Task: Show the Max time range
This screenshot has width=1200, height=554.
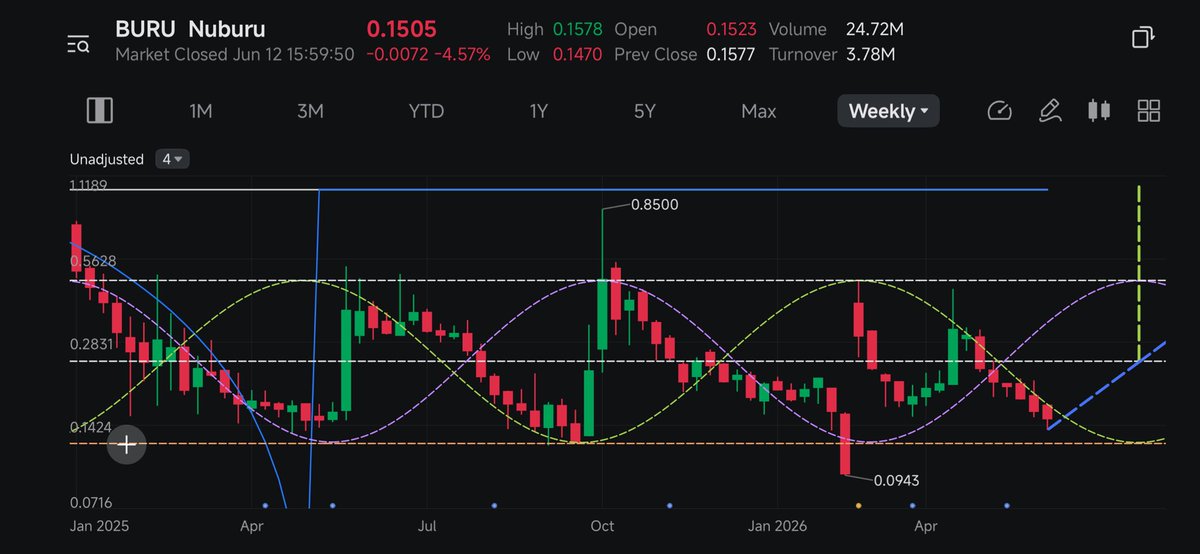Action: pos(758,111)
